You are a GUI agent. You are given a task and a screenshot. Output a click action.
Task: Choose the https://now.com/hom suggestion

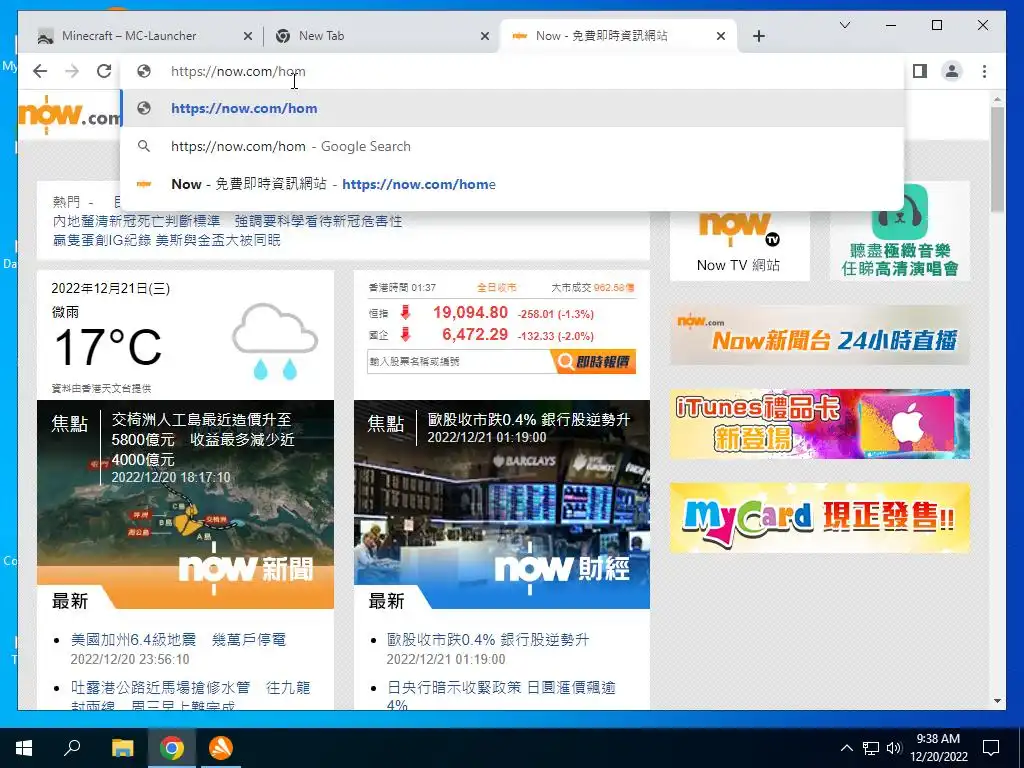click(x=513, y=108)
